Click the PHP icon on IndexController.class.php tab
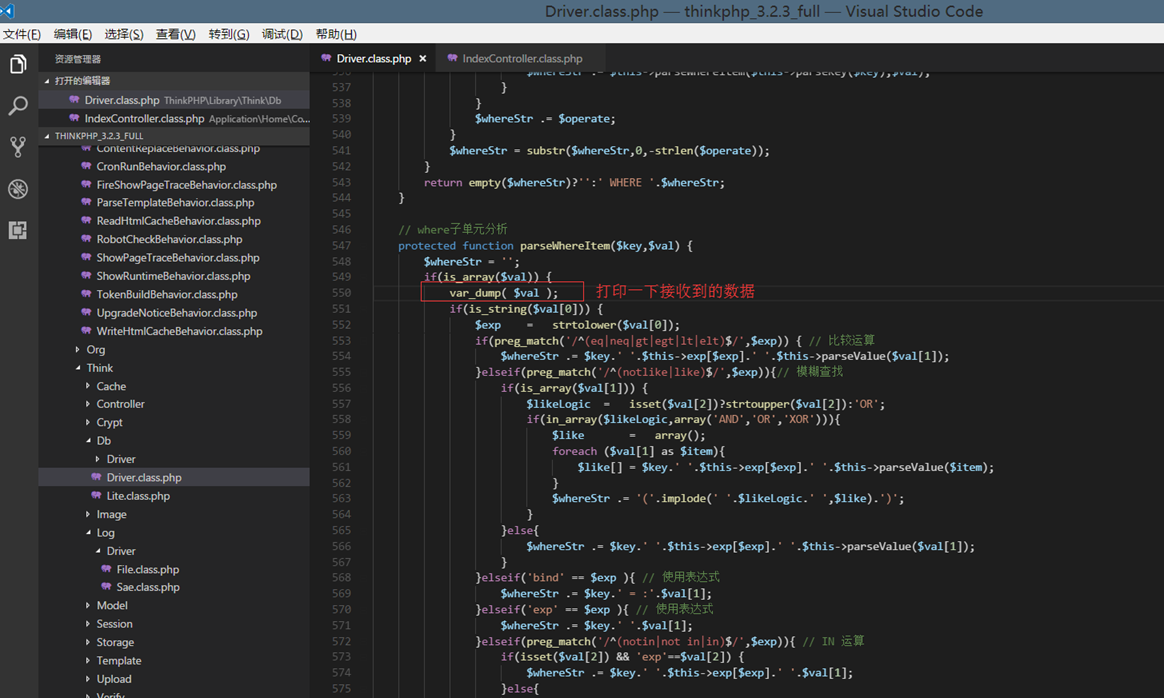 452,58
